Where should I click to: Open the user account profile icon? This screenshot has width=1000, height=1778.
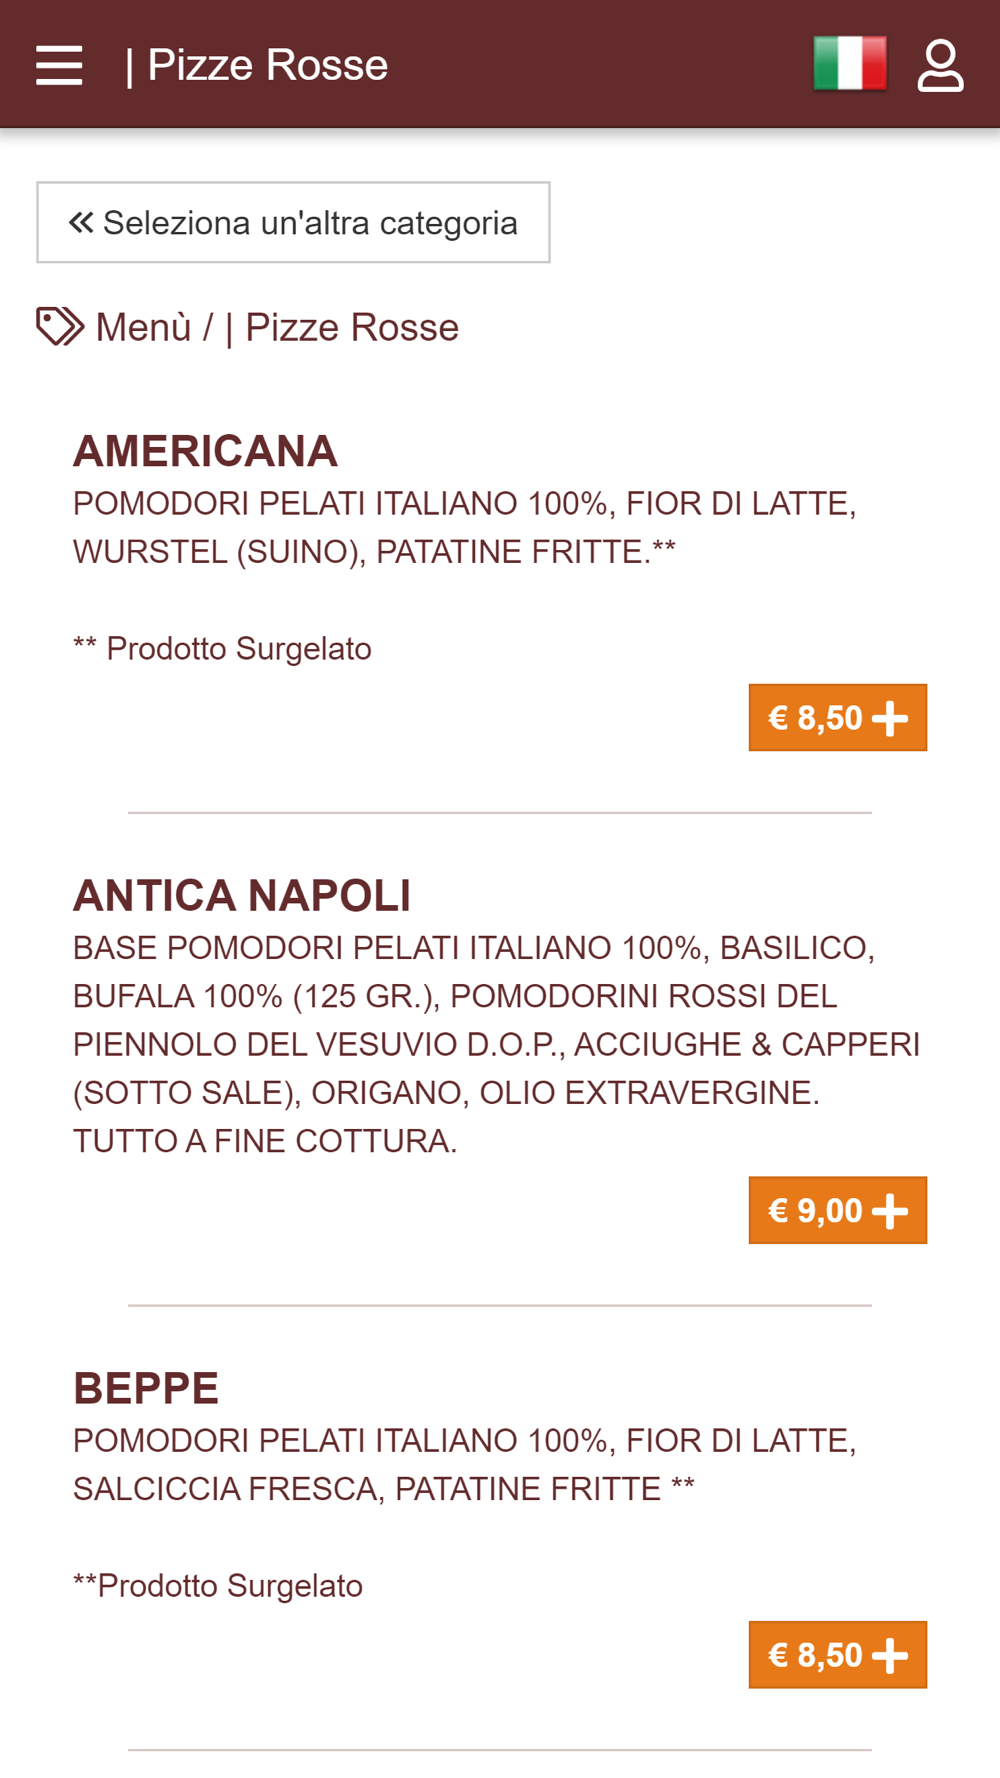coord(941,65)
